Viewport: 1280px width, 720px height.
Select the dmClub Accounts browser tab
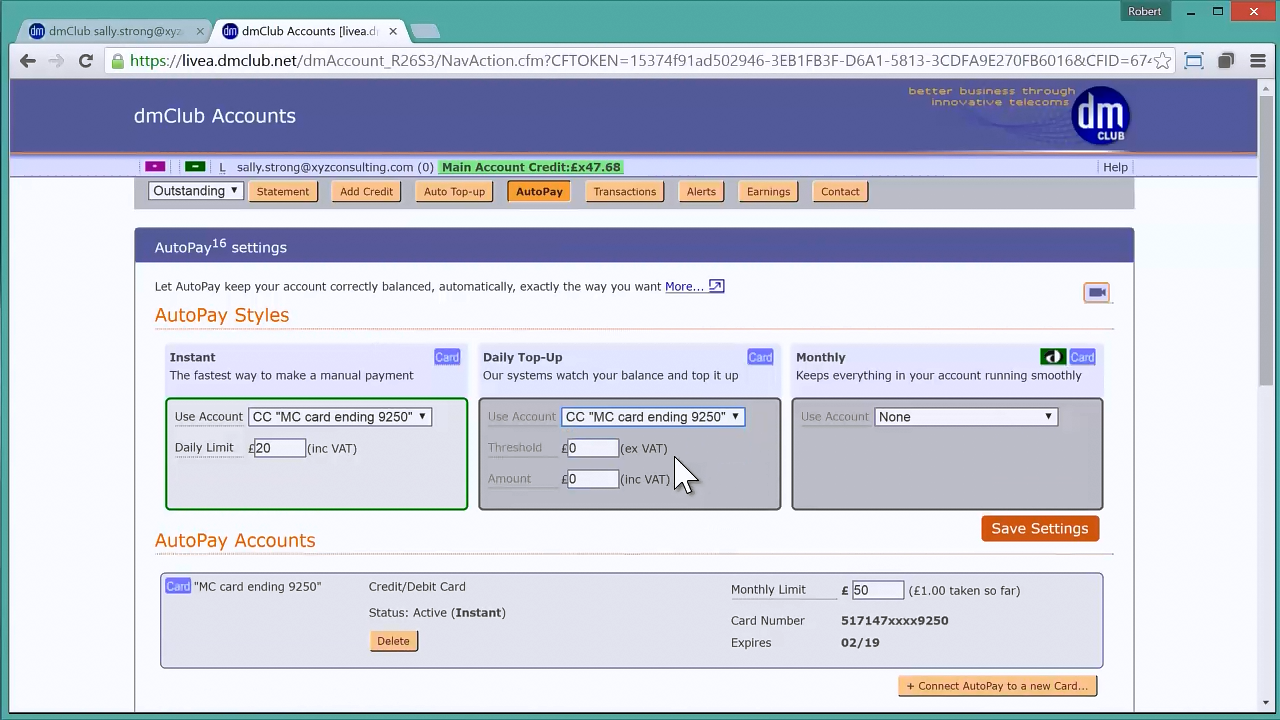(x=309, y=31)
